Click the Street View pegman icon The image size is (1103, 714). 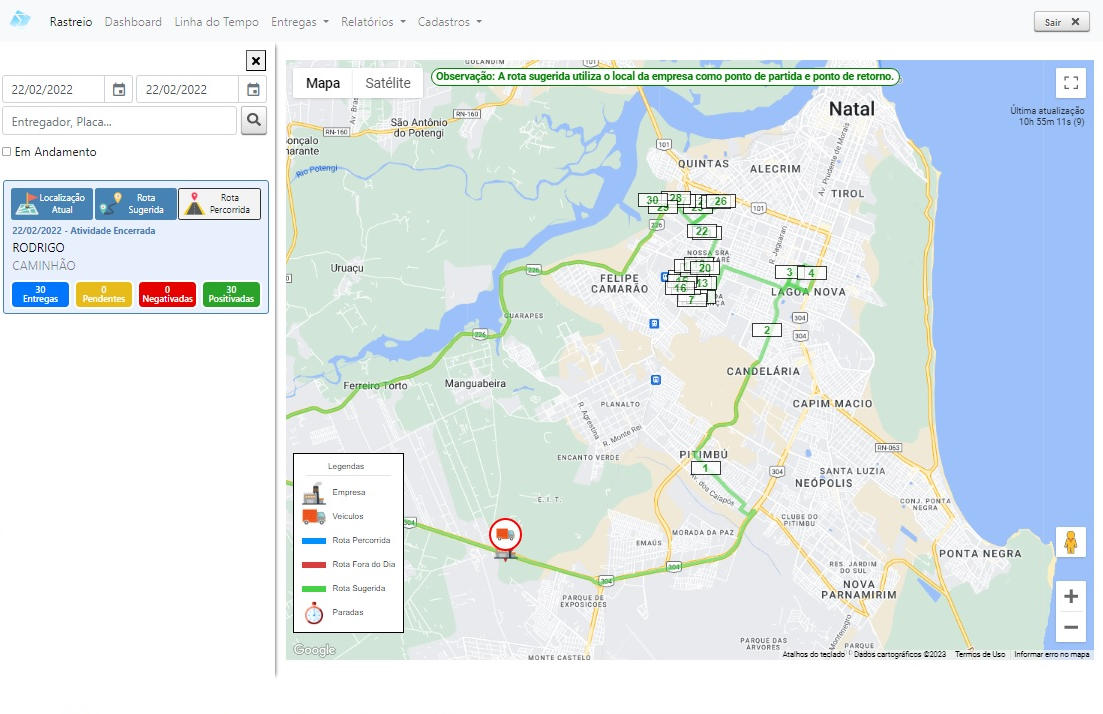click(x=1071, y=542)
